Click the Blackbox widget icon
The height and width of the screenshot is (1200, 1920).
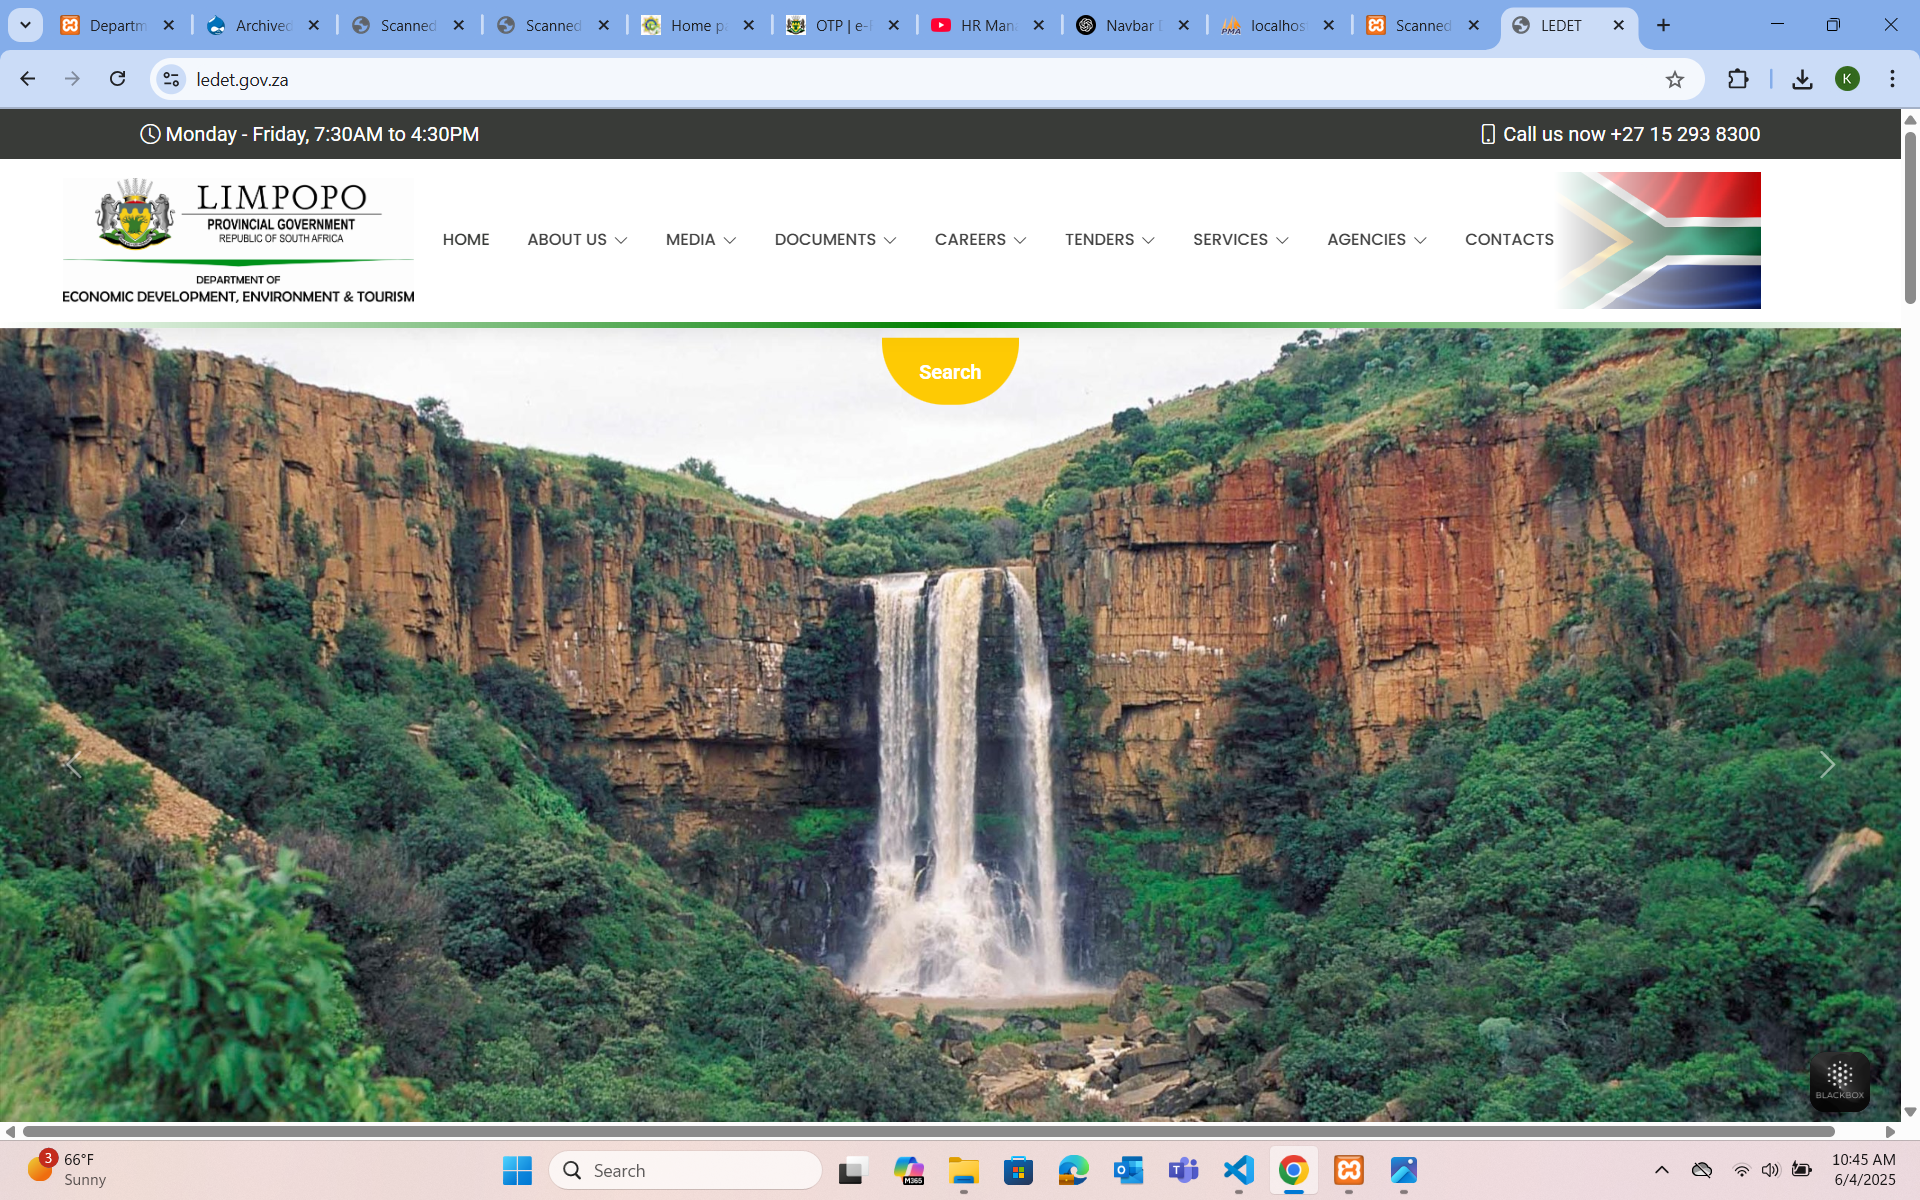pos(1839,1081)
